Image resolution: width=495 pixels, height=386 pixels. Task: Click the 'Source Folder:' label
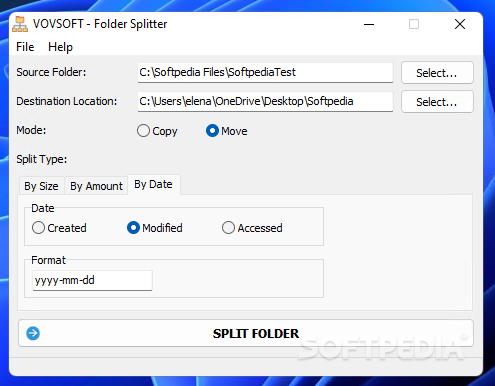pos(51,72)
